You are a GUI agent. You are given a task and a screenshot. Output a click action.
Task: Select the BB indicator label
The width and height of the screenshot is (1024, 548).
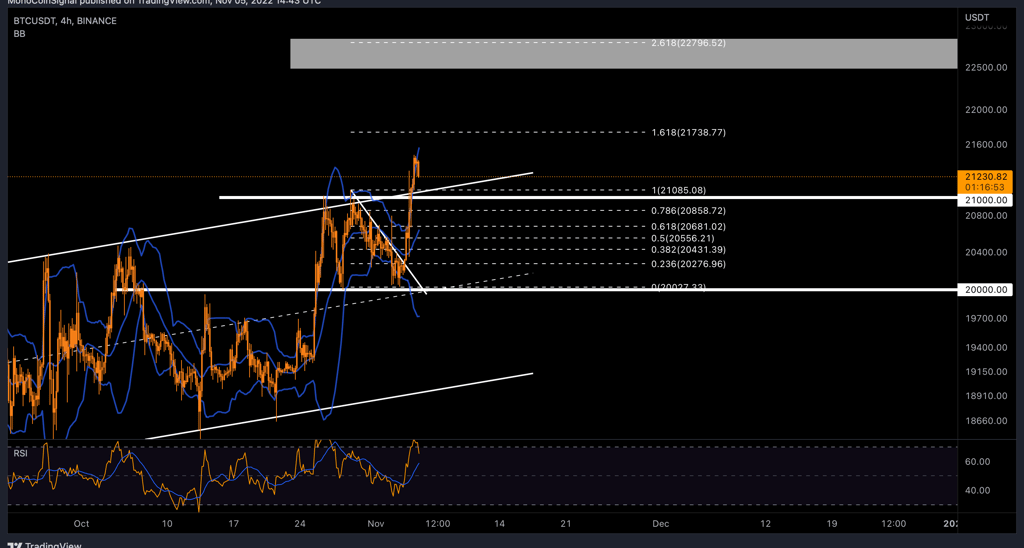tap(20, 33)
